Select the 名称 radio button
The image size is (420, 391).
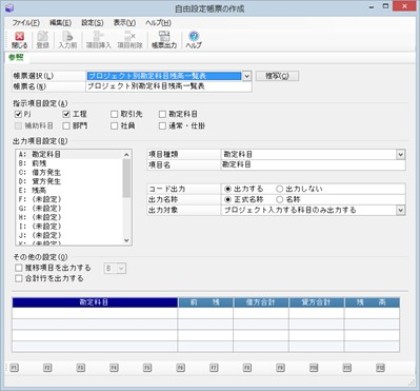click(279, 200)
